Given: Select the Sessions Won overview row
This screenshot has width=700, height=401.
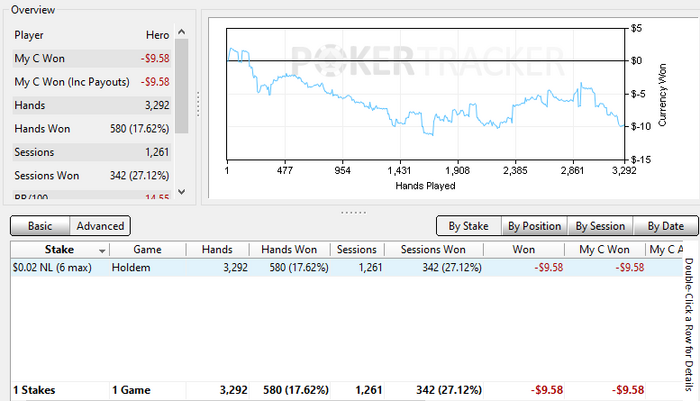Looking at the screenshot, I should pos(92,175).
